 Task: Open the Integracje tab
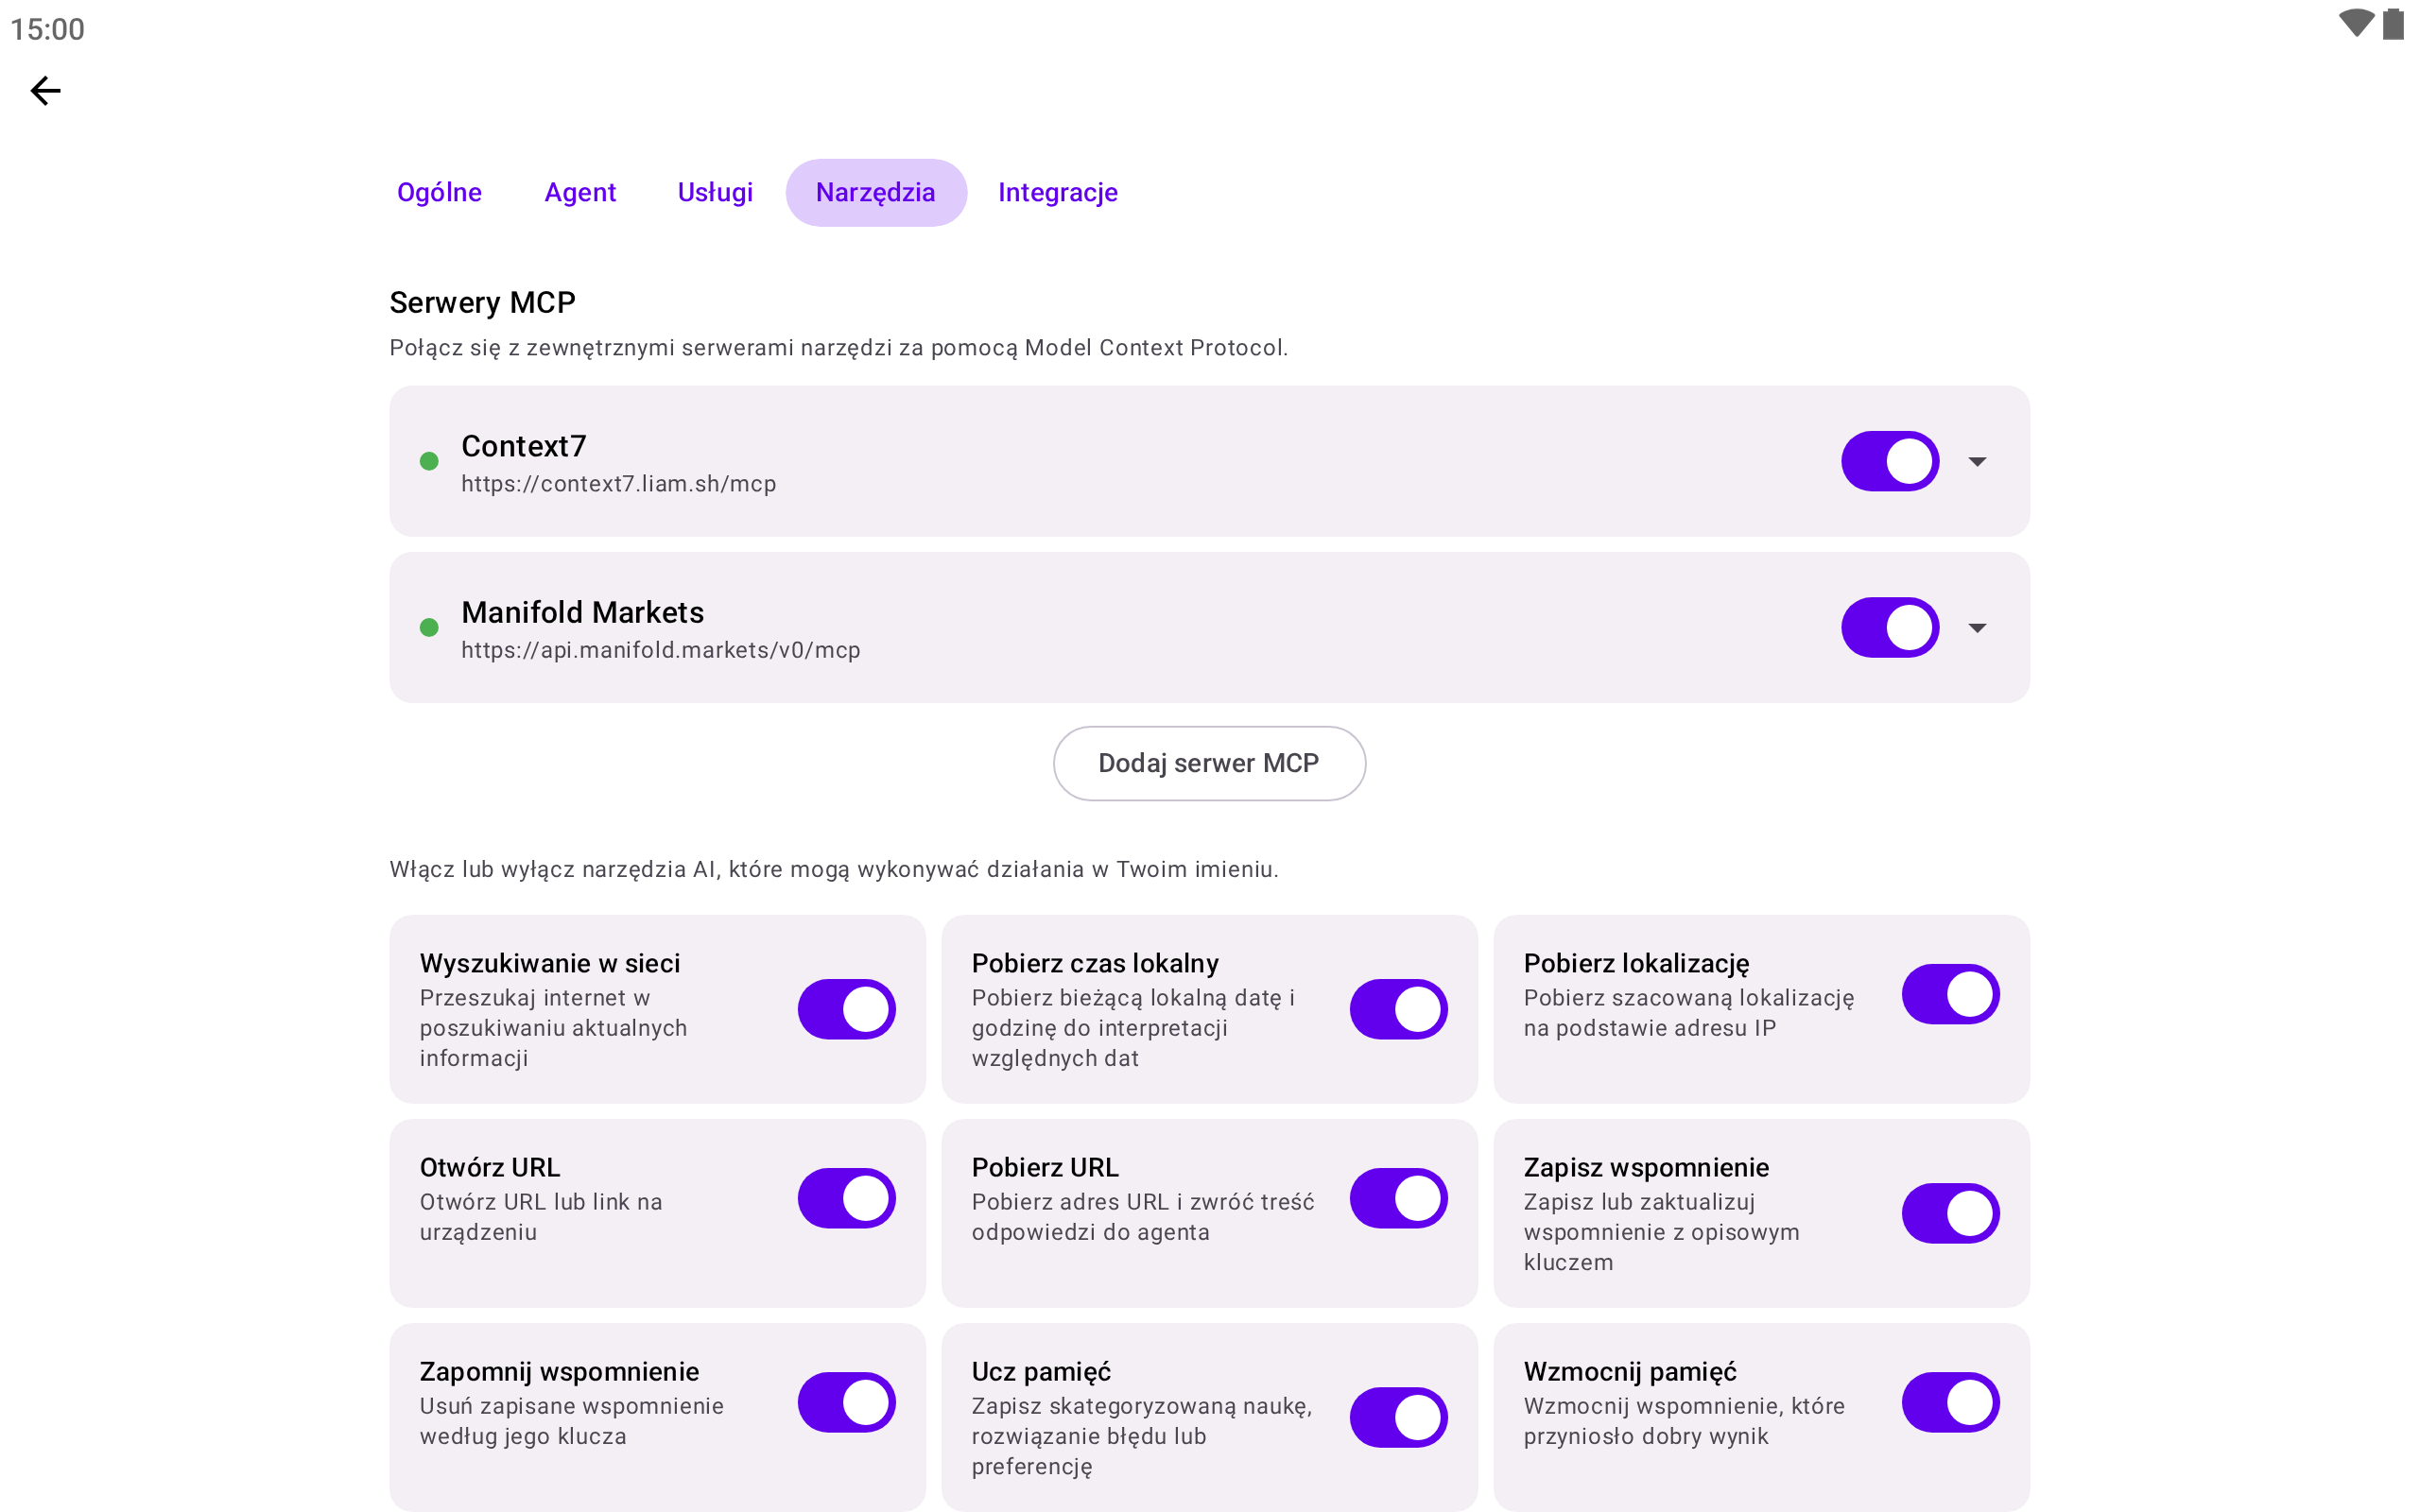click(1057, 192)
